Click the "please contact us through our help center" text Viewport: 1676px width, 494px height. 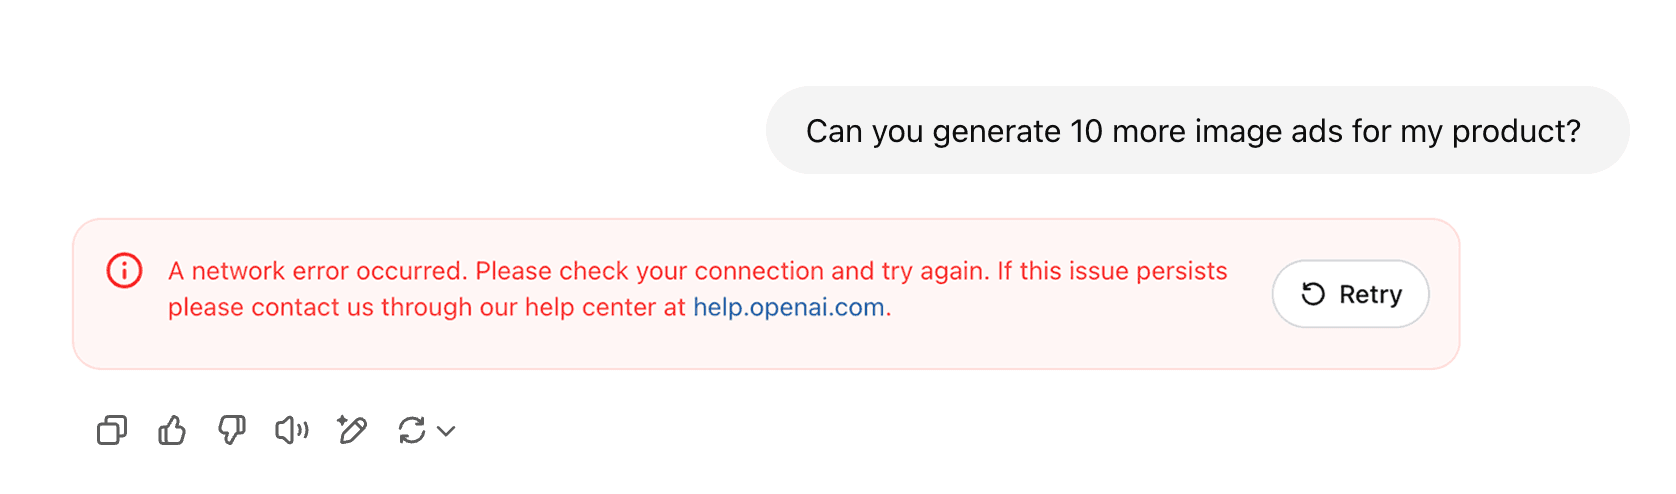[x=427, y=307]
